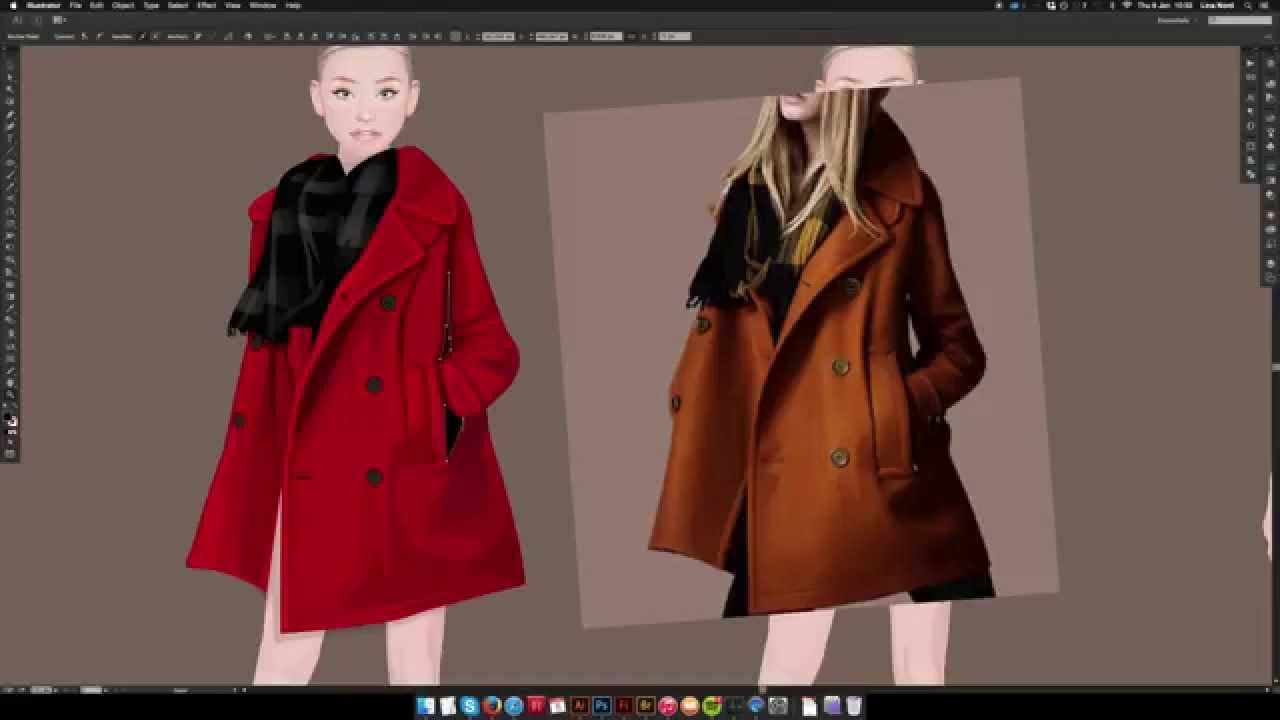Open the Essentials workspace switcher

[1178, 19]
